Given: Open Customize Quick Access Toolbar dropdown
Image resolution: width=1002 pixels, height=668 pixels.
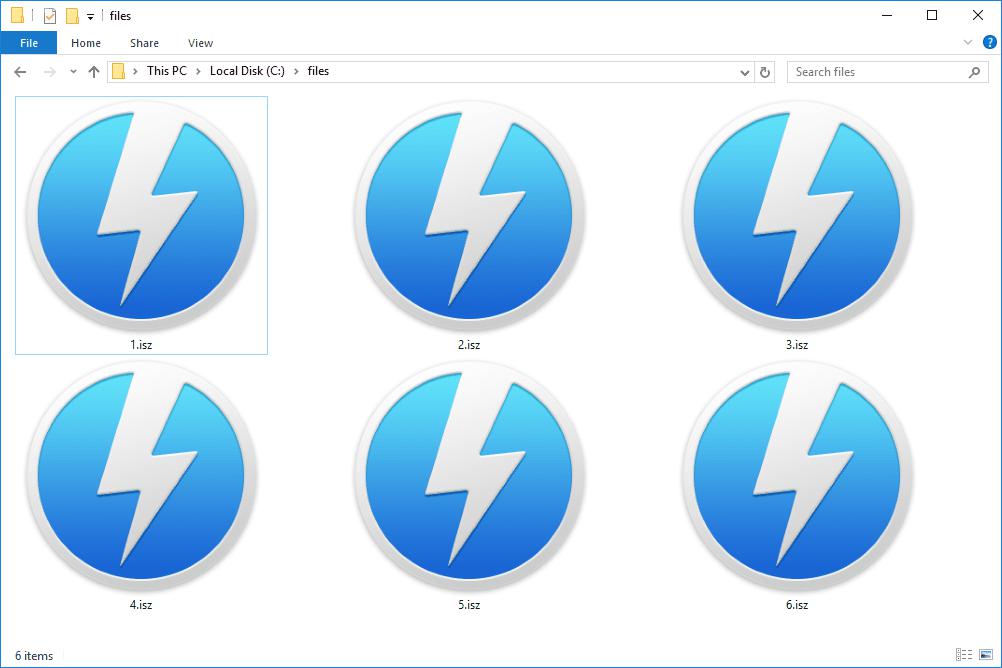Looking at the screenshot, I should (90, 17).
